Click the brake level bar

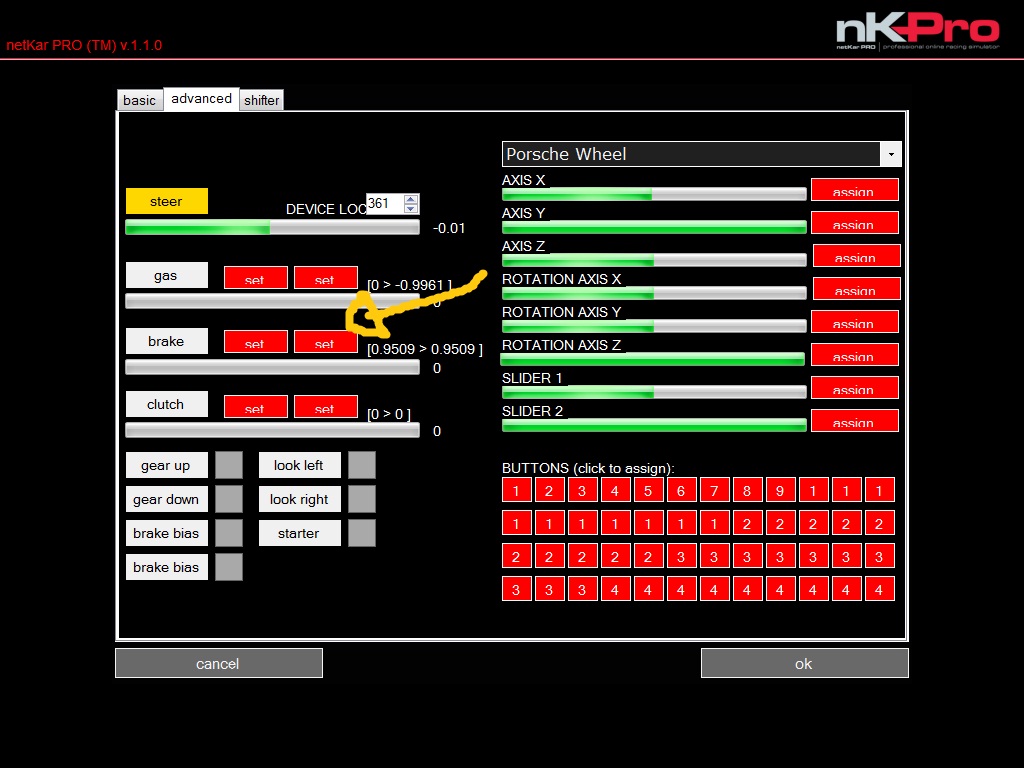(x=272, y=367)
